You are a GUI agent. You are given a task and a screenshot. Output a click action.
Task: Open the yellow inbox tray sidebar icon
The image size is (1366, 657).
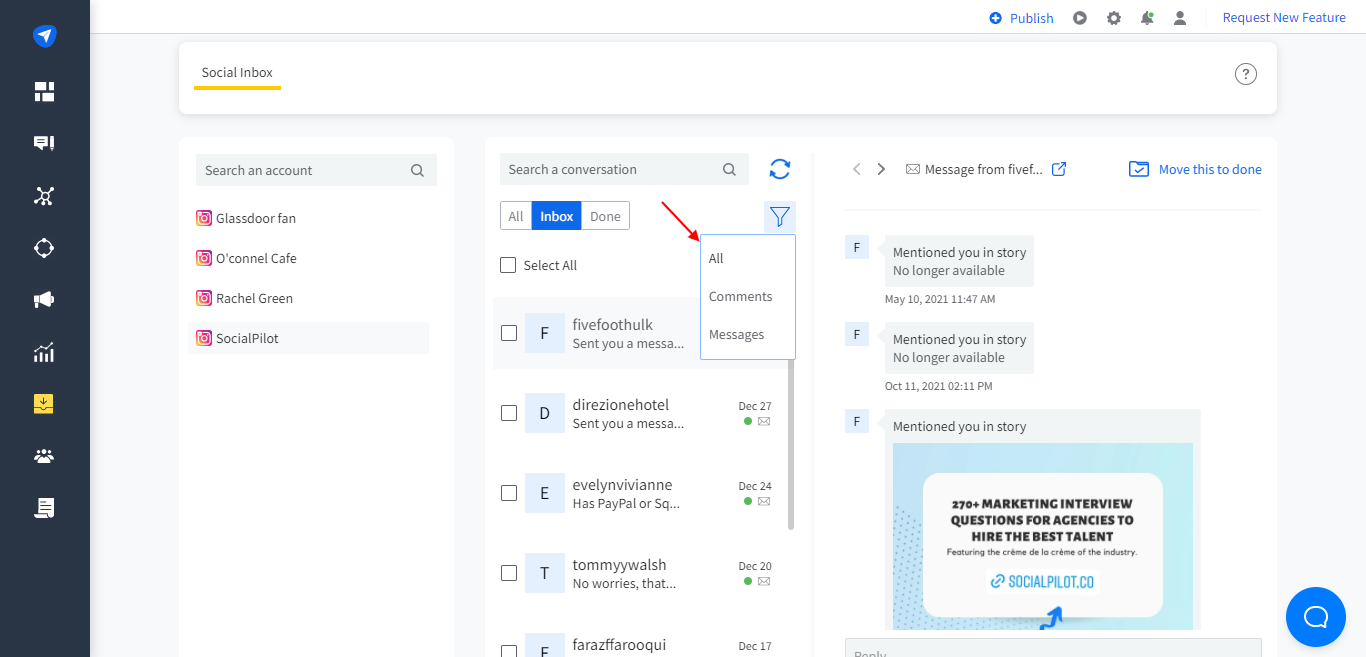click(44, 404)
